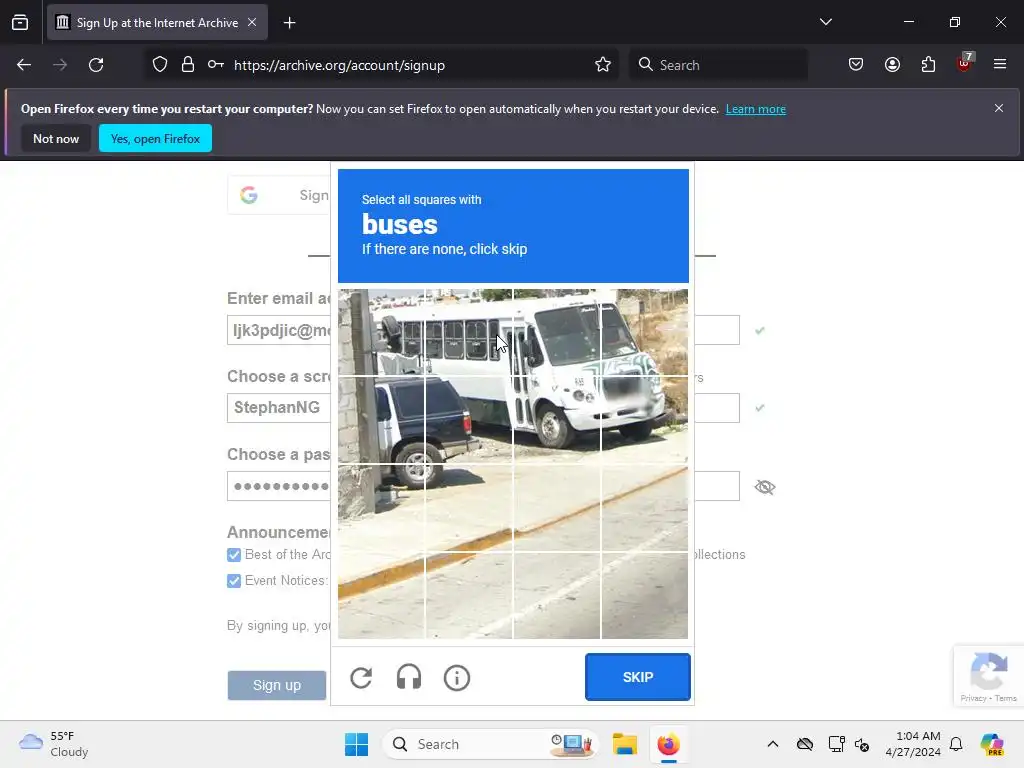Screen dimensions: 1024x768
Task: Bookmark this page with star
Action: [x=603, y=65]
